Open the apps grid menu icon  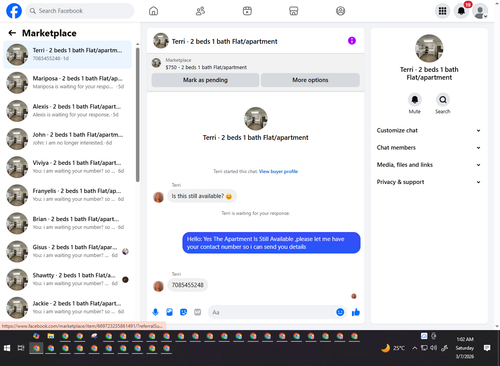click(442, 11)
